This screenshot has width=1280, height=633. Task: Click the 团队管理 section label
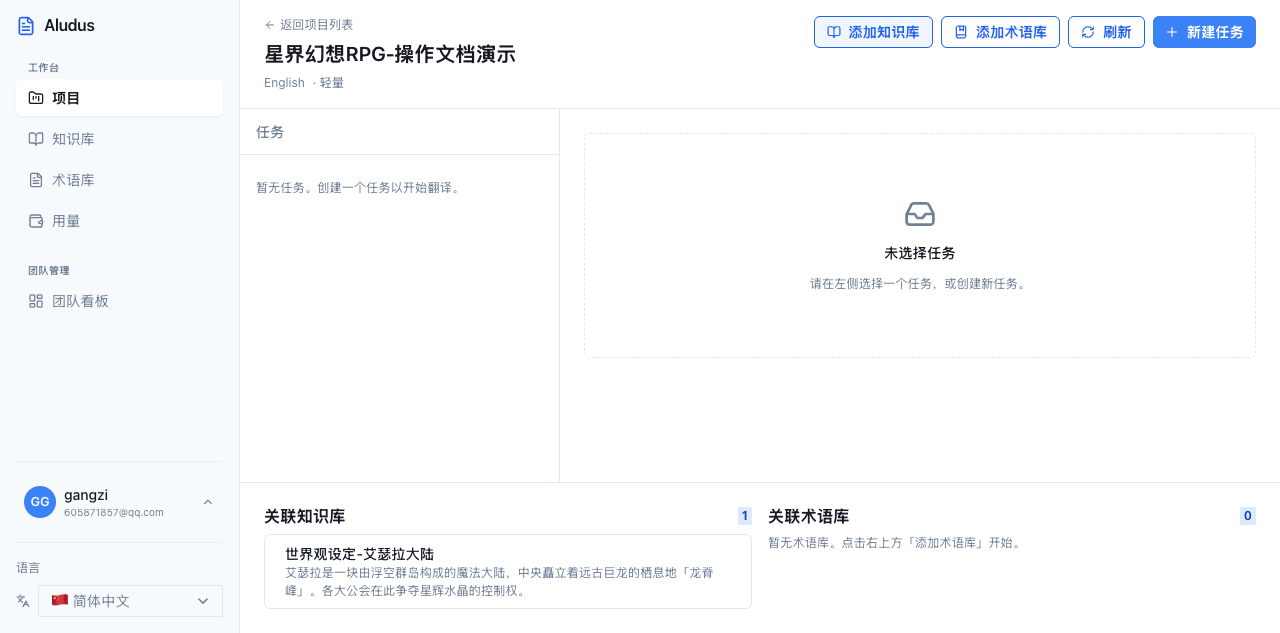49,270
